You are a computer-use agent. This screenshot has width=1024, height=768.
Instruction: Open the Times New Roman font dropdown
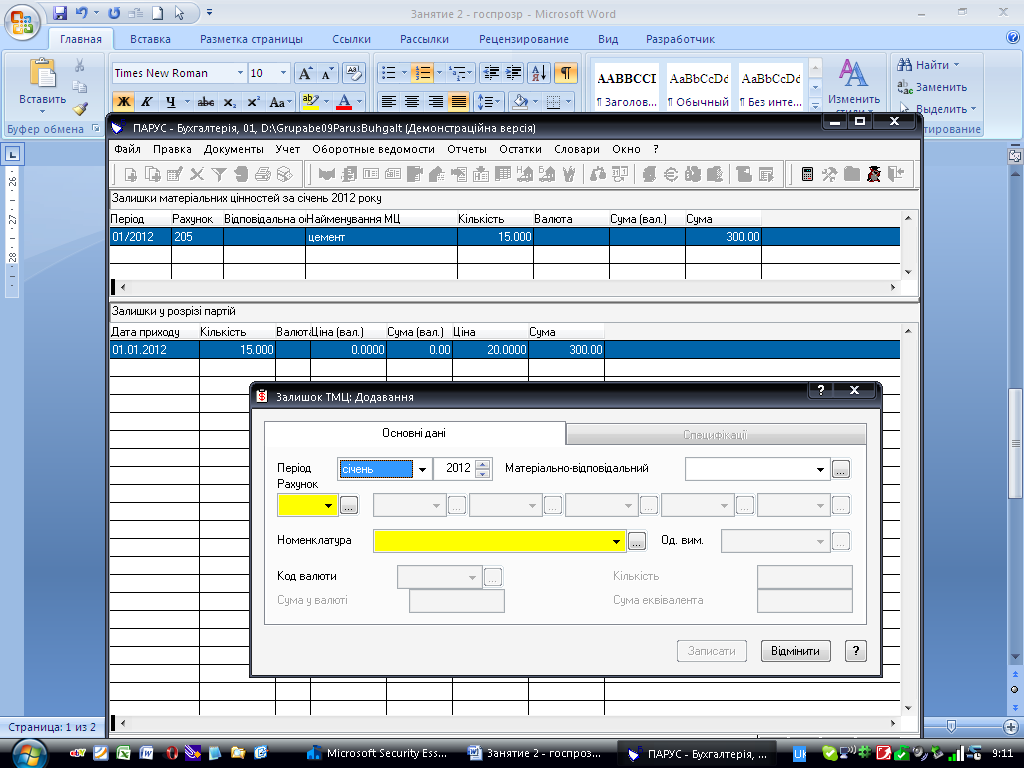pos(240,73)
